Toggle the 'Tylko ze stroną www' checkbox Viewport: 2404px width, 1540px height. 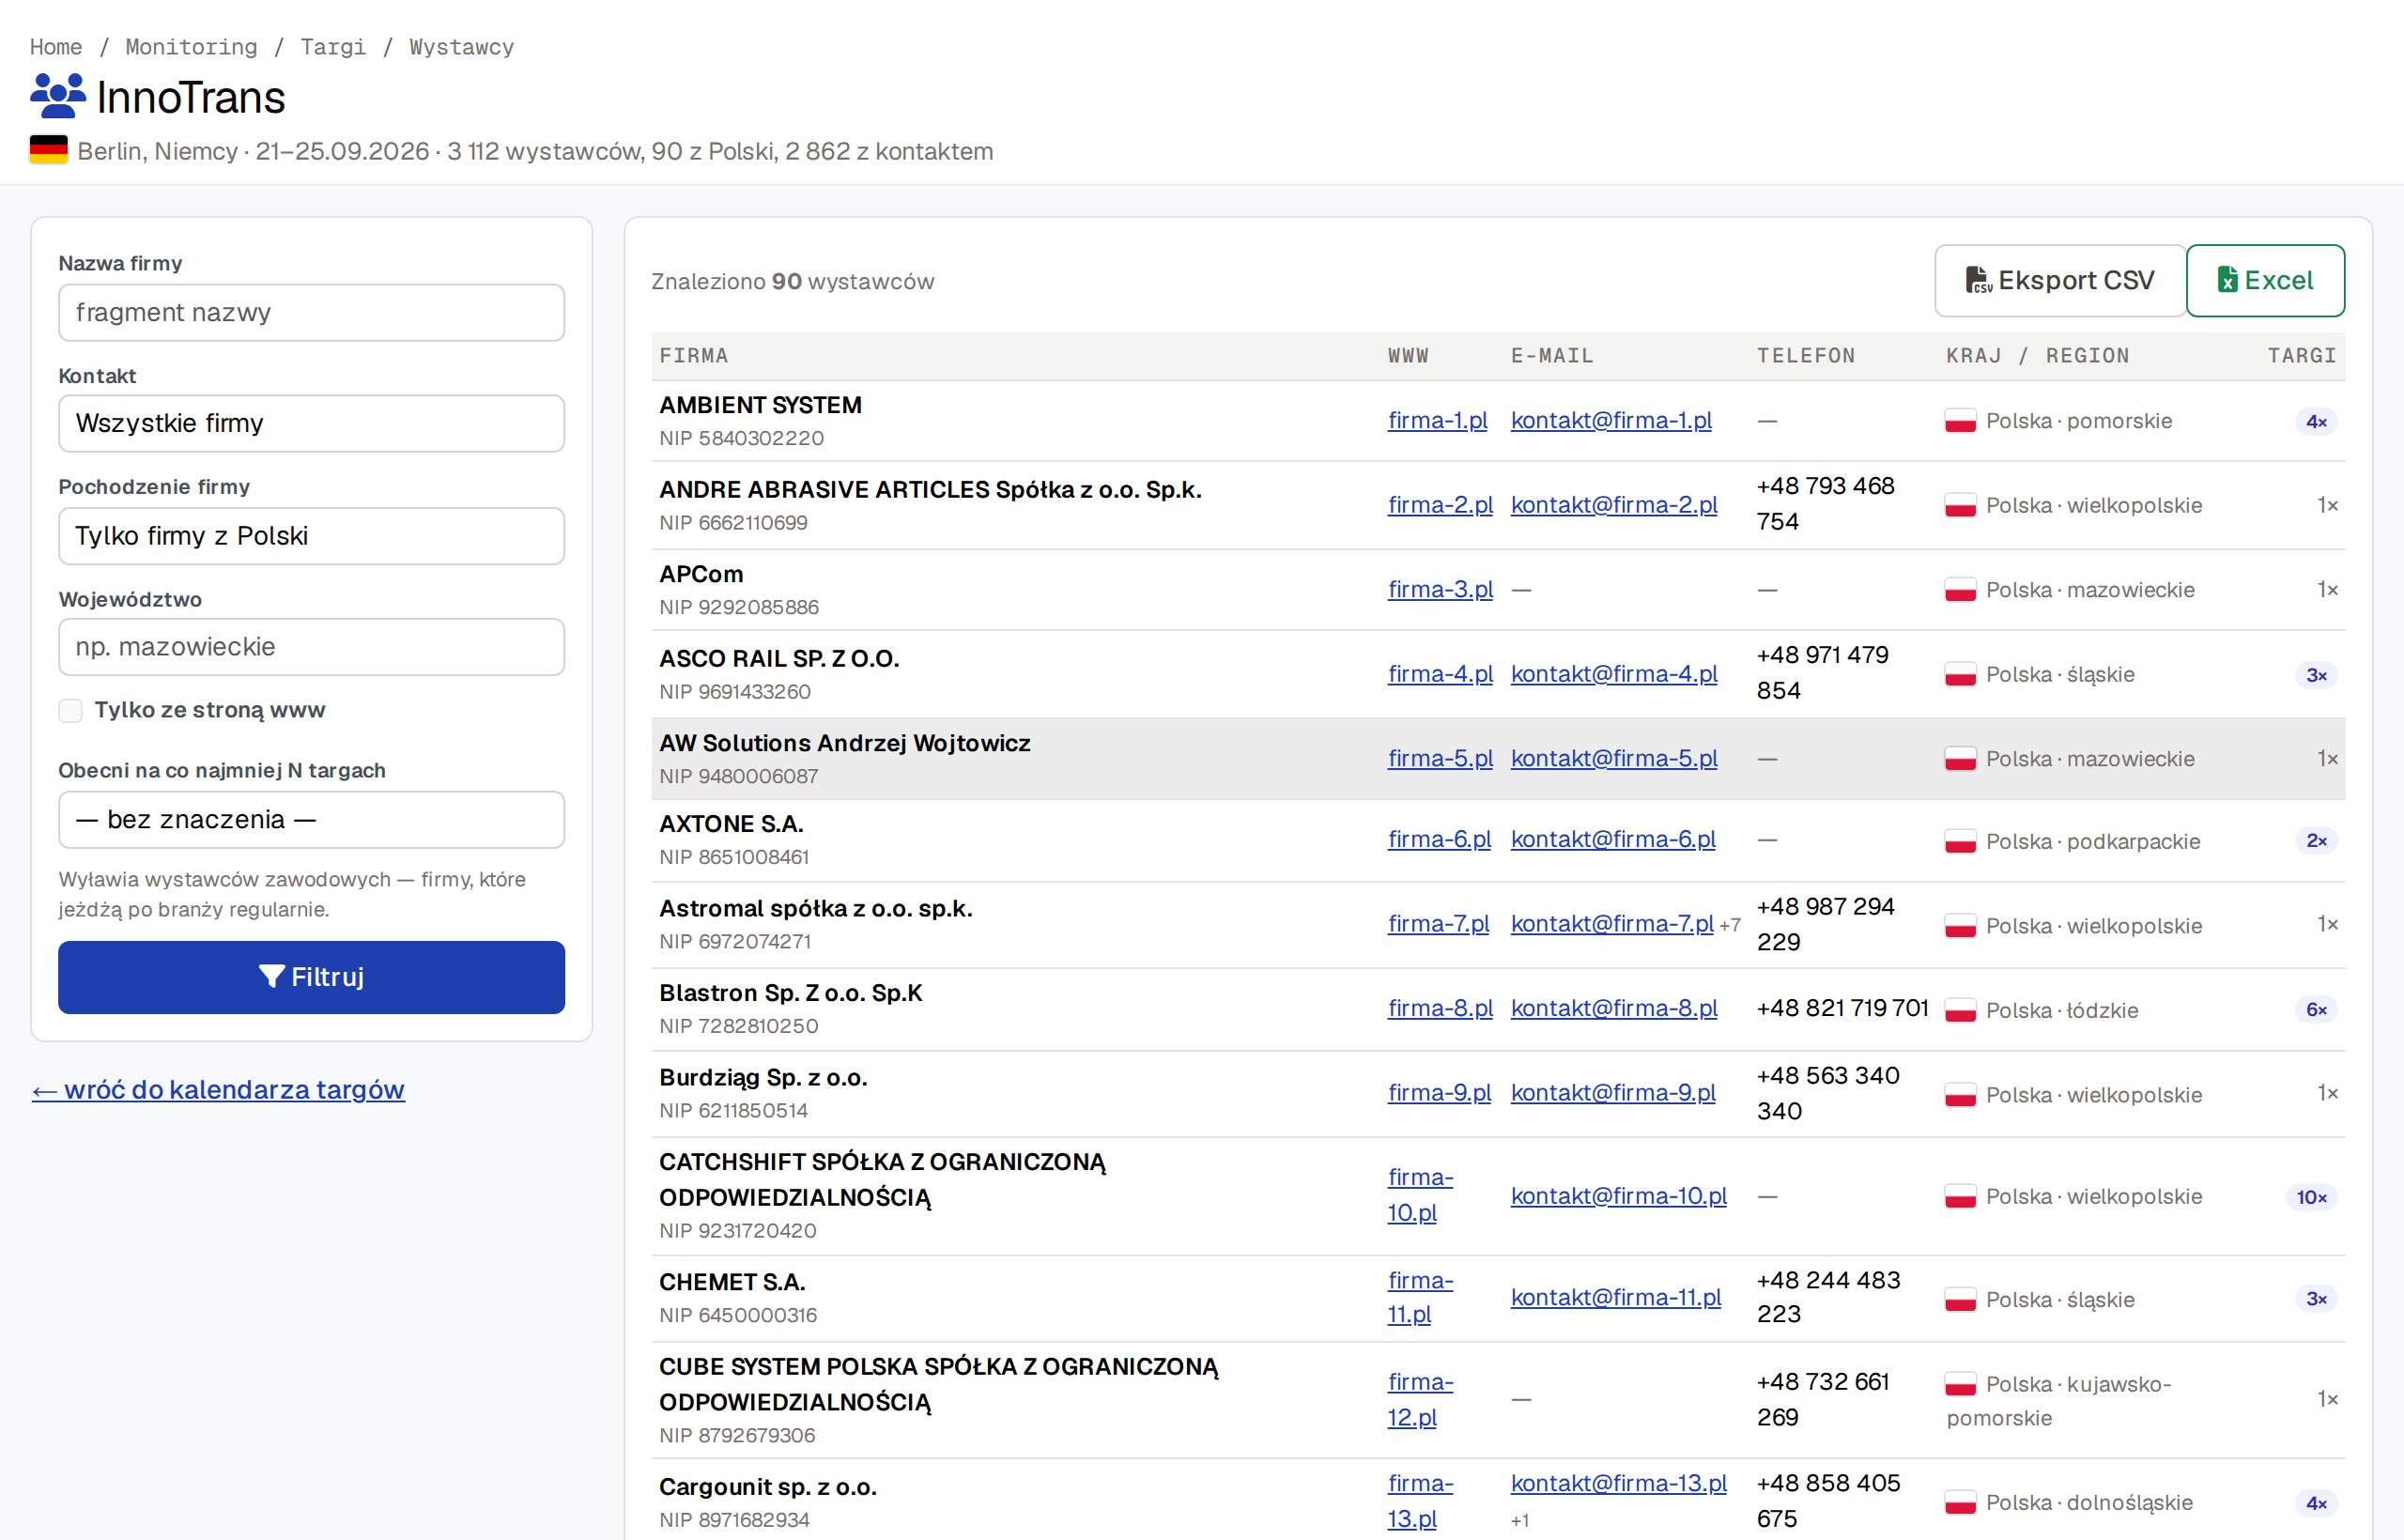(70, 710)
